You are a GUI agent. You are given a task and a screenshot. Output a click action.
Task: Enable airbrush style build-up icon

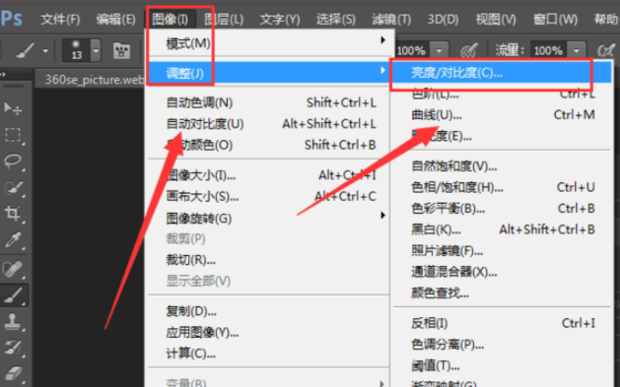[x=605, y=51]
